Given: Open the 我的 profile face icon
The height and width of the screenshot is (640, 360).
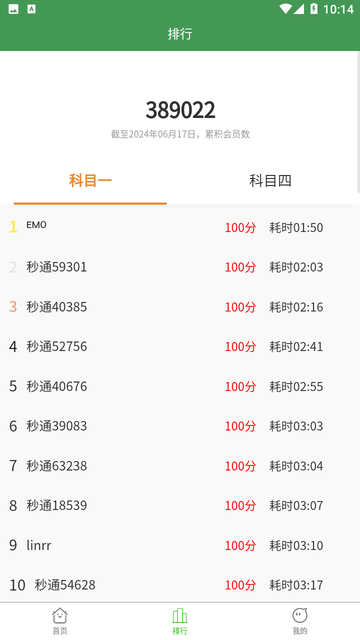Looking at the screenshot, I should click(300, 616).
